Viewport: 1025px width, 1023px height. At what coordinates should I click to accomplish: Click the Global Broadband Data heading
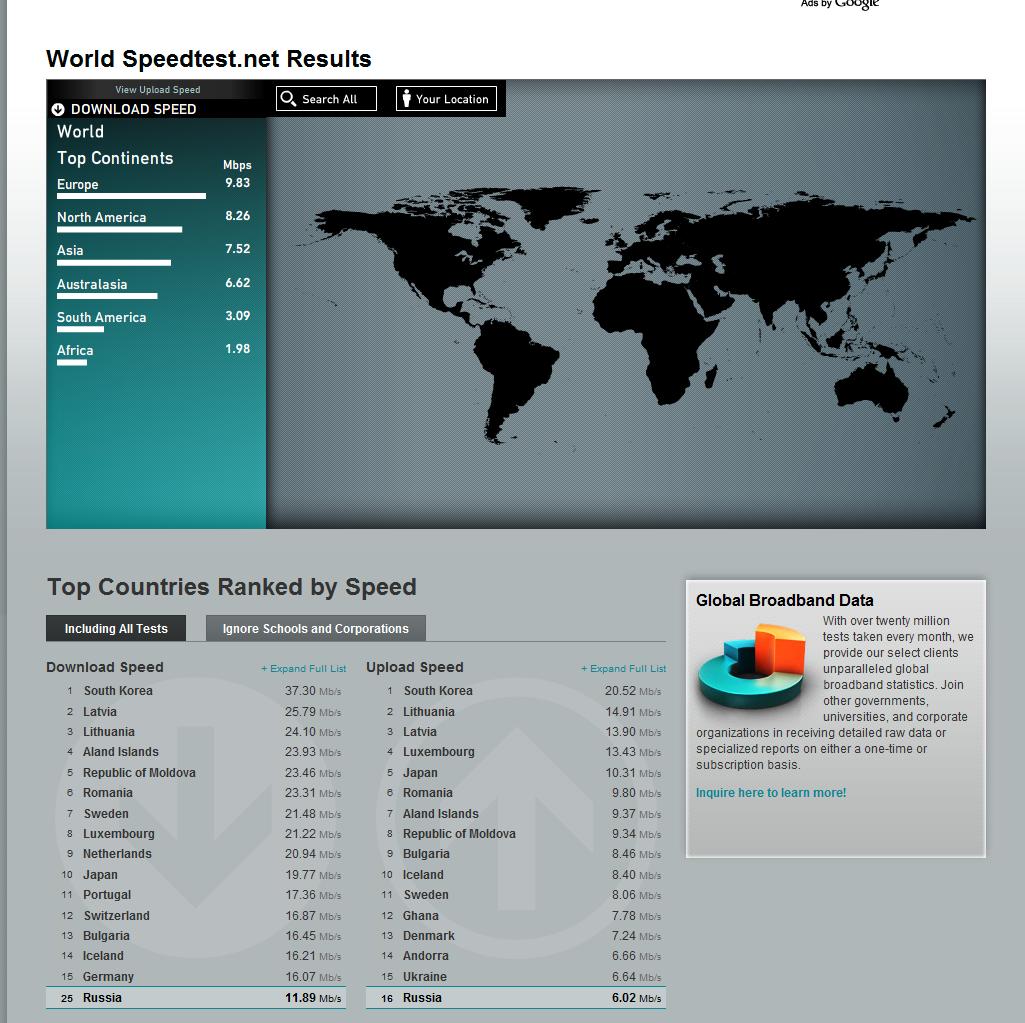coord(784,600)
